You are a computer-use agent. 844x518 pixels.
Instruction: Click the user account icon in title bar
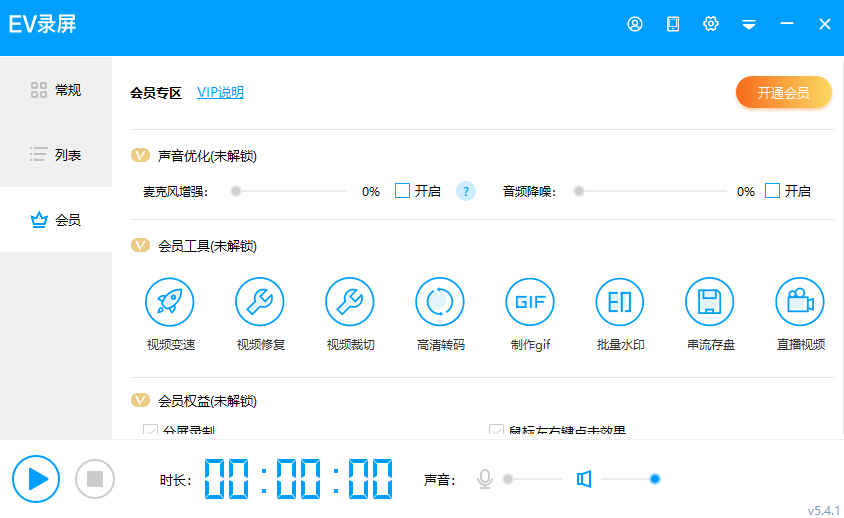point(635,24)
